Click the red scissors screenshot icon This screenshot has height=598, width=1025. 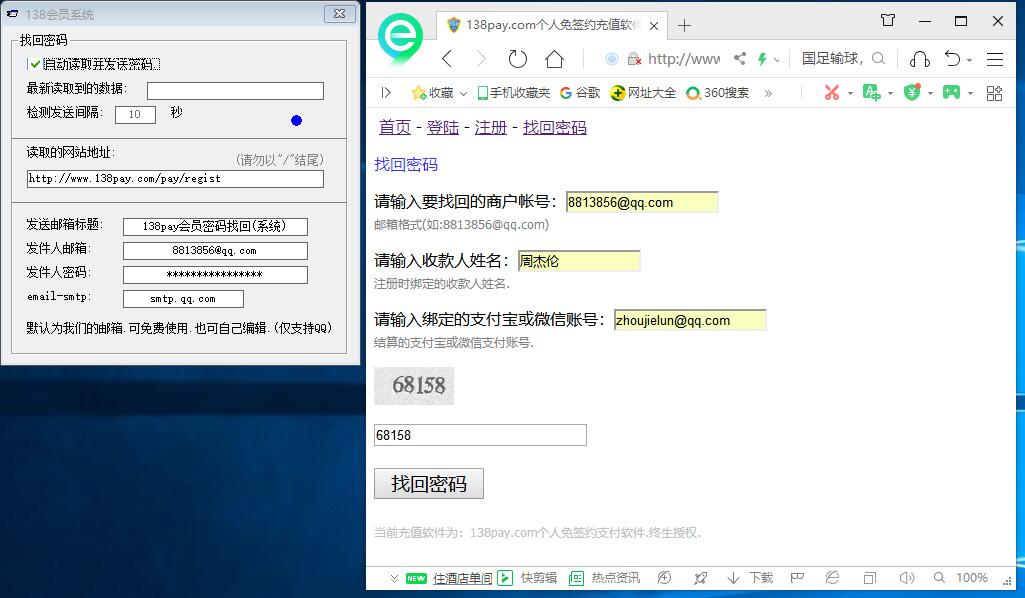832,93
